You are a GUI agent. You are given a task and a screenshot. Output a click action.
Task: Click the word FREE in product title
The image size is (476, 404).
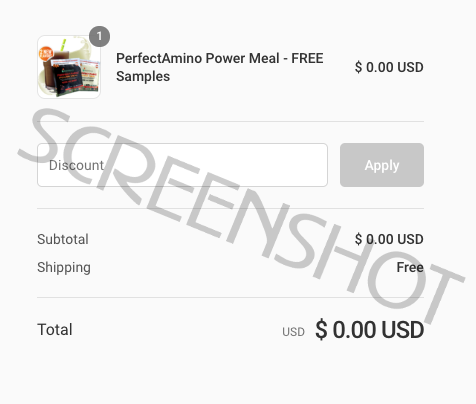tap(307, 58)
